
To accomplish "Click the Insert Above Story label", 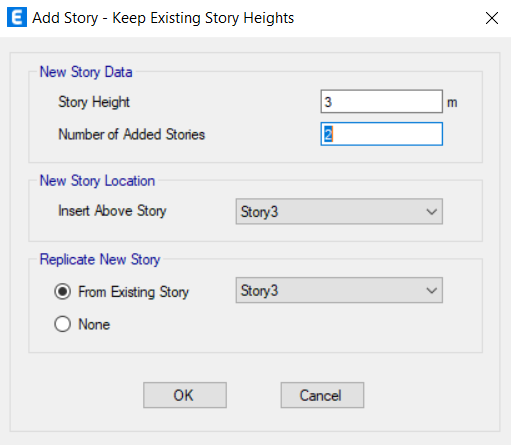I will pos(112,211).
